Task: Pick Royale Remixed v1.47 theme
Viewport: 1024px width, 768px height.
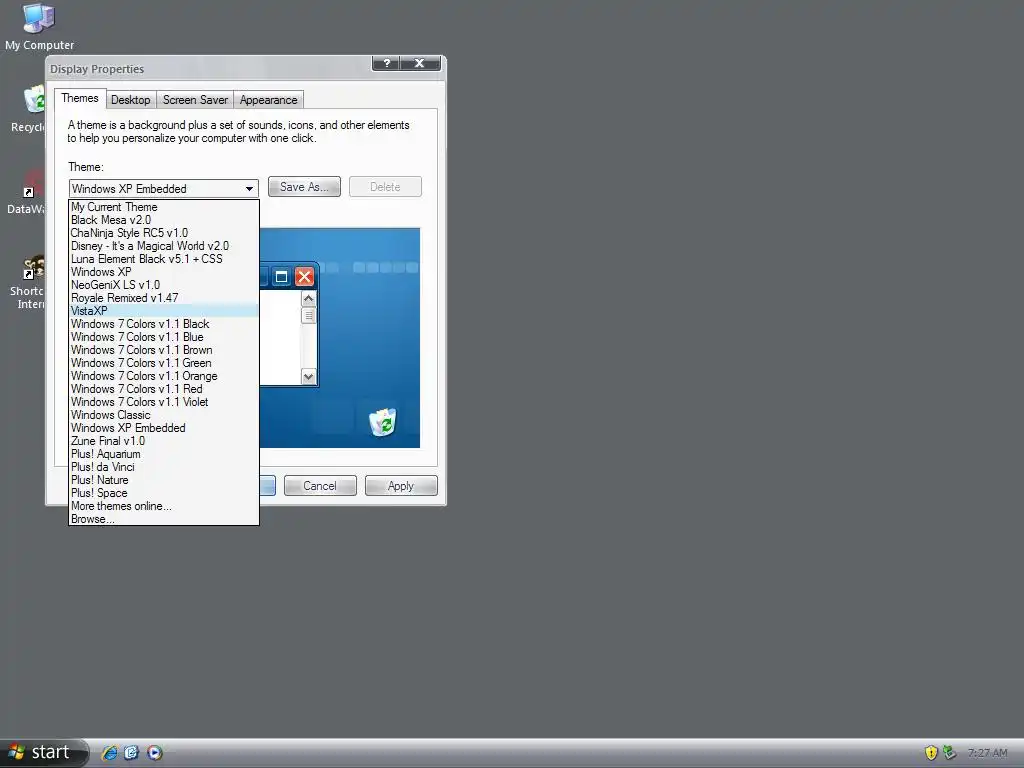Action: [164, 298]
